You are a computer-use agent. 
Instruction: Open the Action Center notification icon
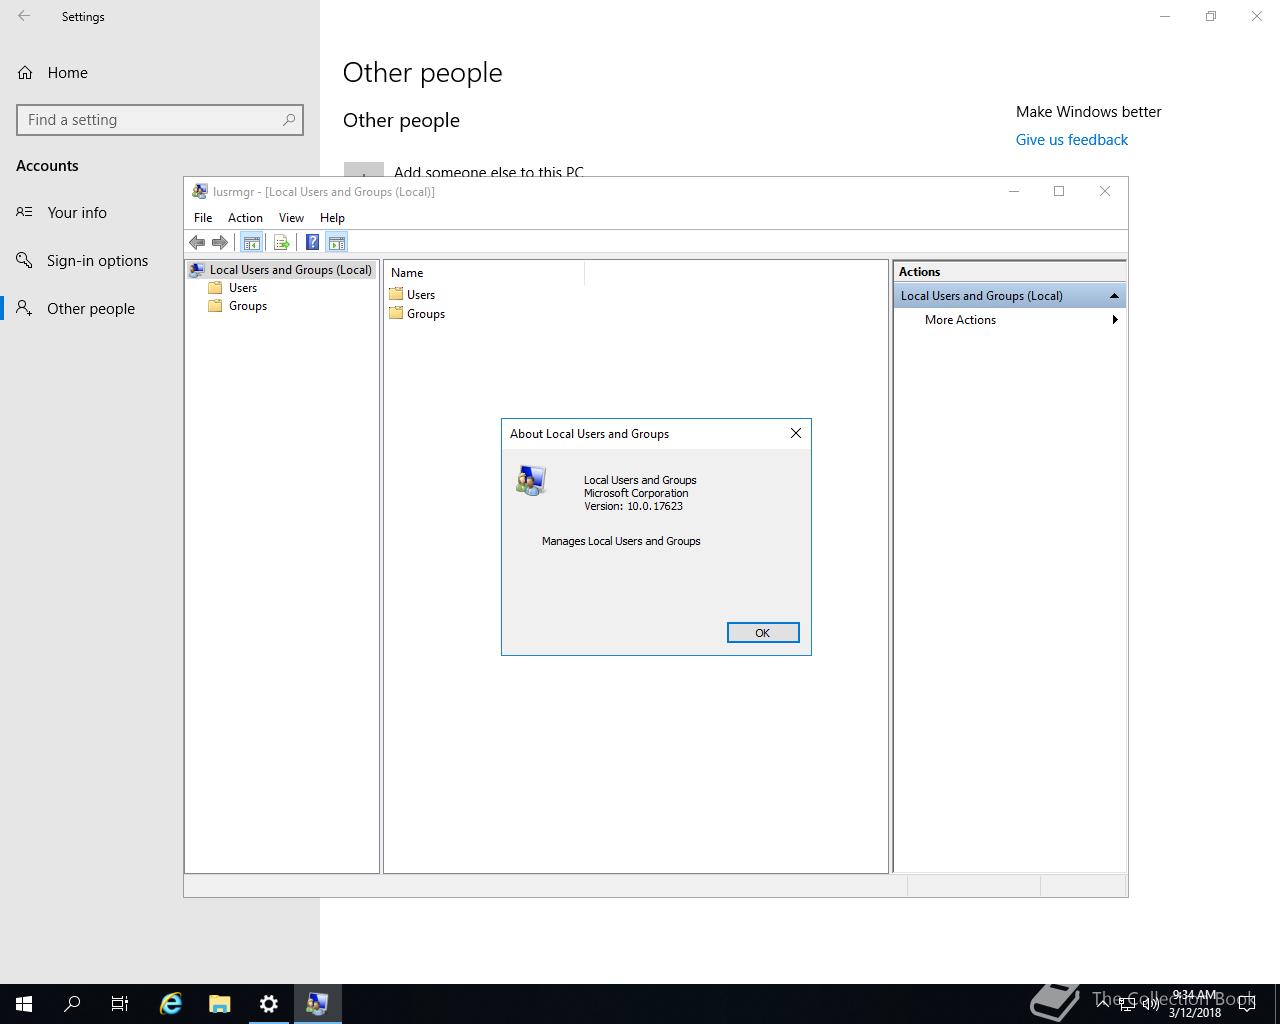[x=1247, y=1004]
